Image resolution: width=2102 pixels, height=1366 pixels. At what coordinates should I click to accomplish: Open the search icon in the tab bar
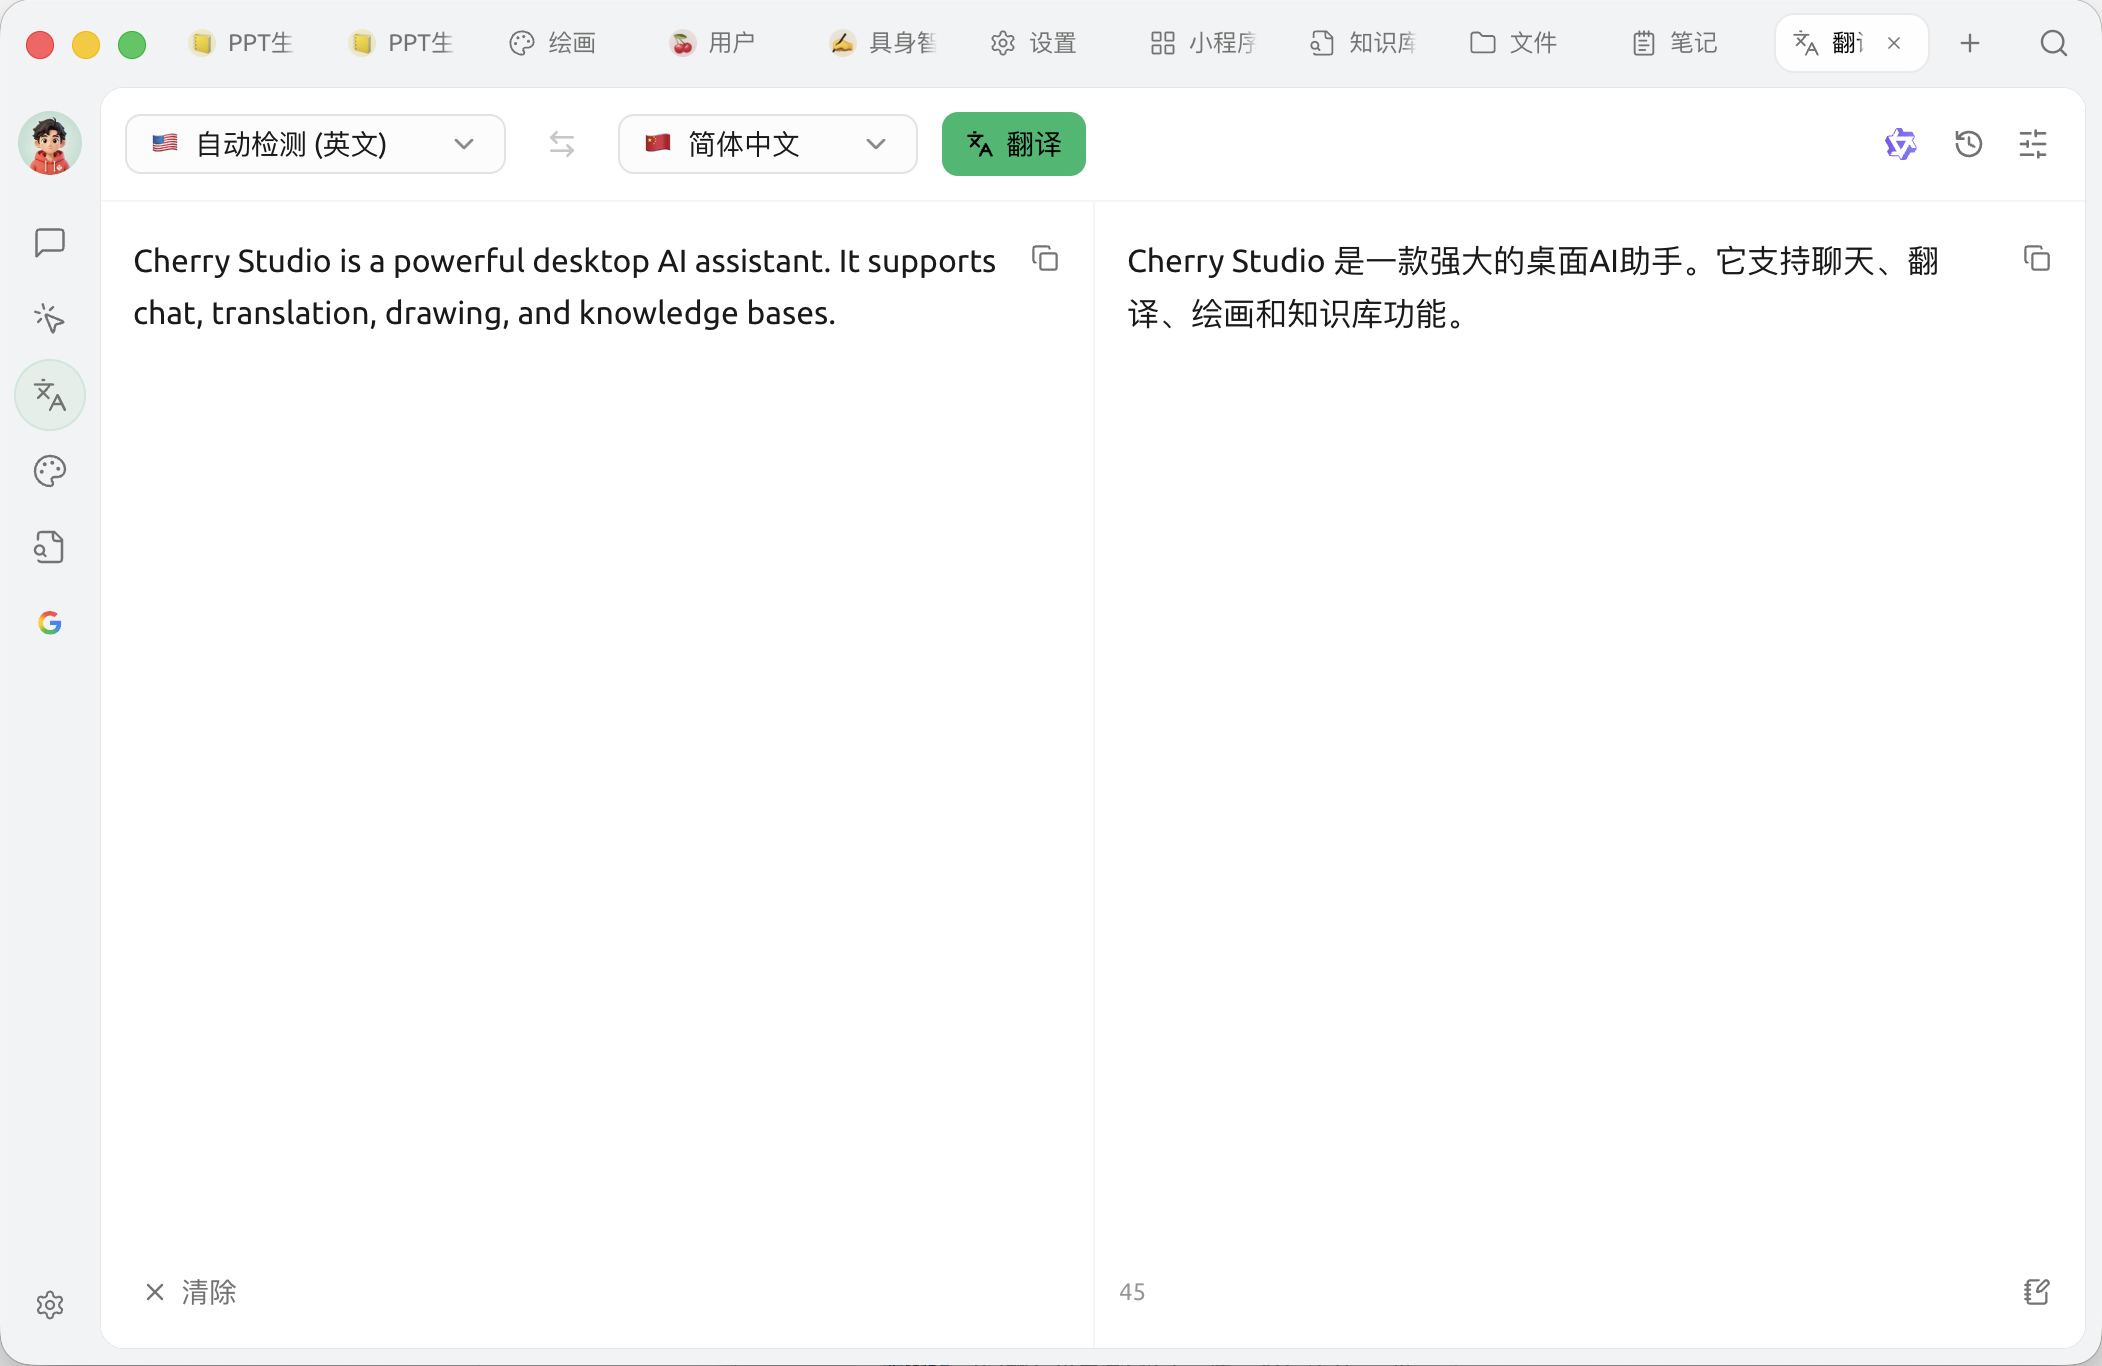pos(2053,43)
